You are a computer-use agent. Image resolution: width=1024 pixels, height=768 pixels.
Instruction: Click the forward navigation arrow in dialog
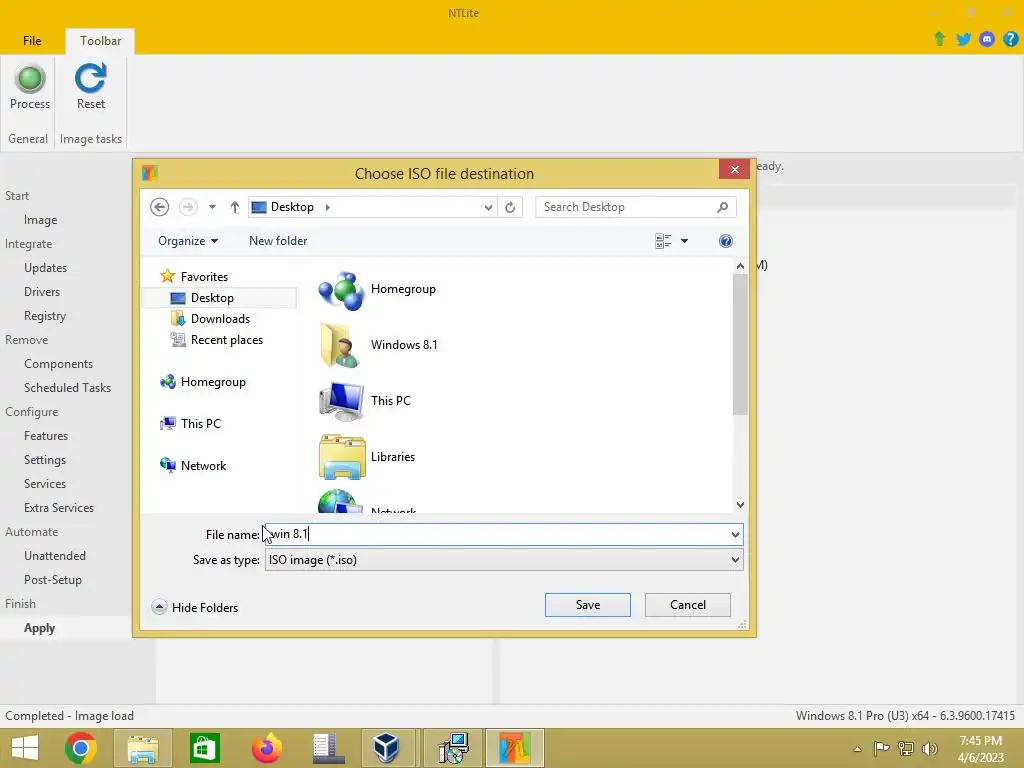(x=188, y=207)
